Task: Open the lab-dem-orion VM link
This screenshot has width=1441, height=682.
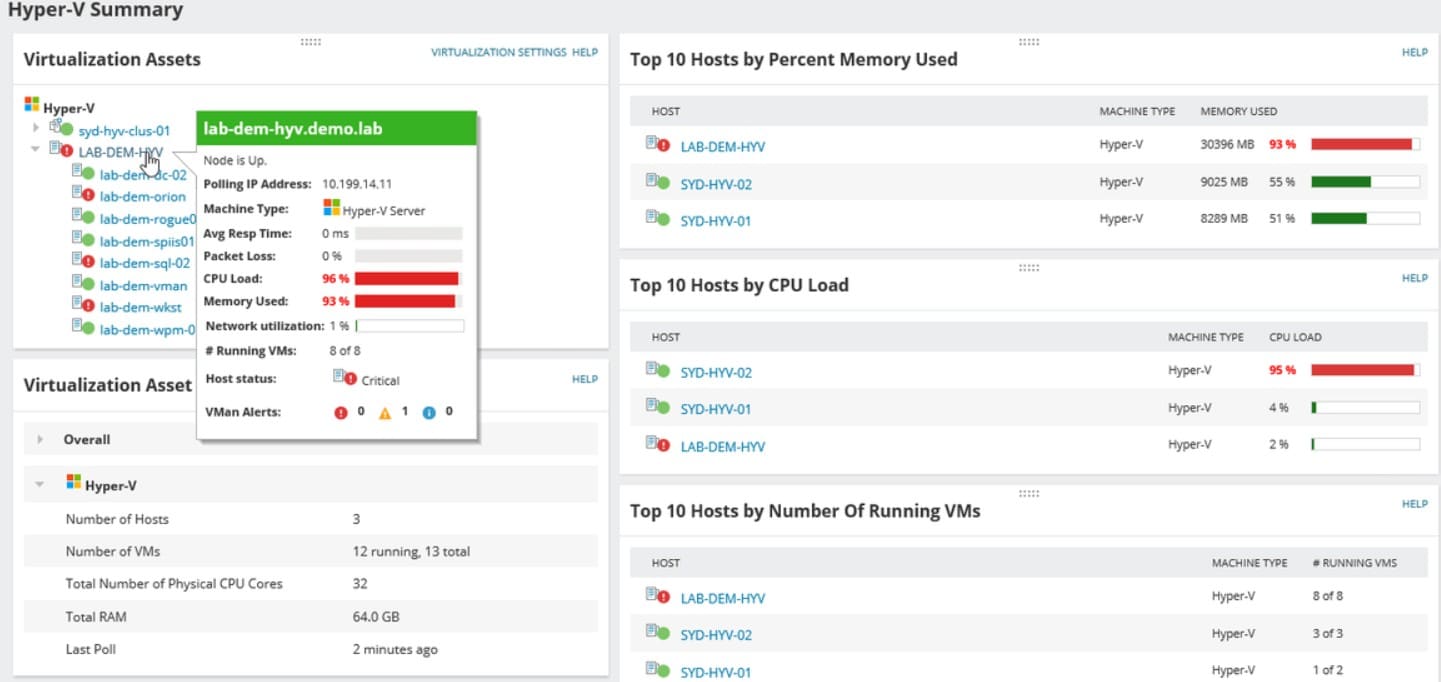Action: pyautogui.click(x=143, y=197)
